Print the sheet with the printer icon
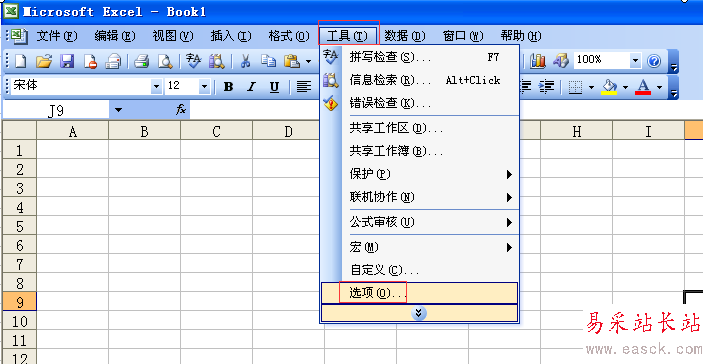 tap(142, 61)
